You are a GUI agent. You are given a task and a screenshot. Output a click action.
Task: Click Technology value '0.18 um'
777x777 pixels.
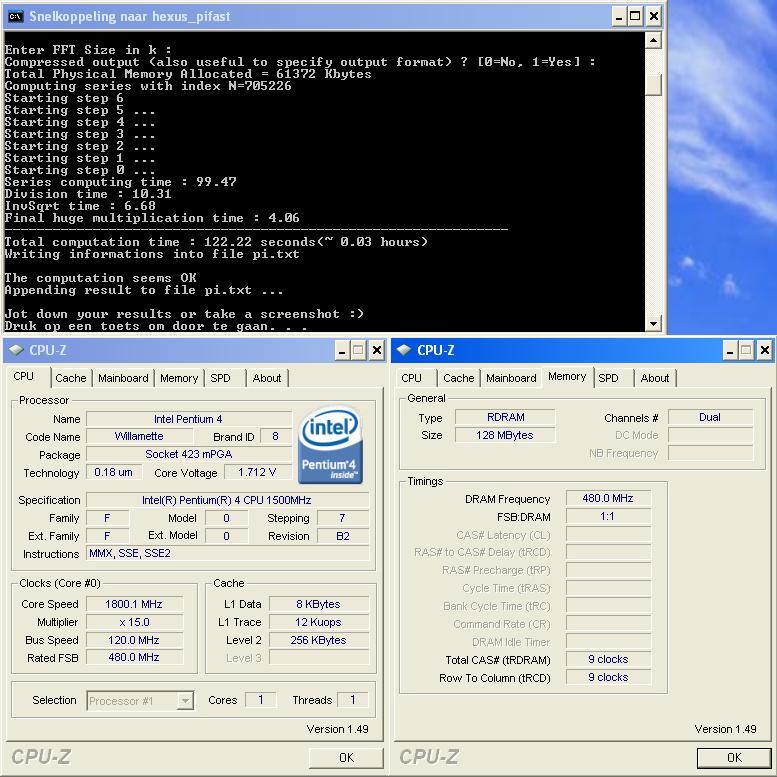click(x=114, y=472)
